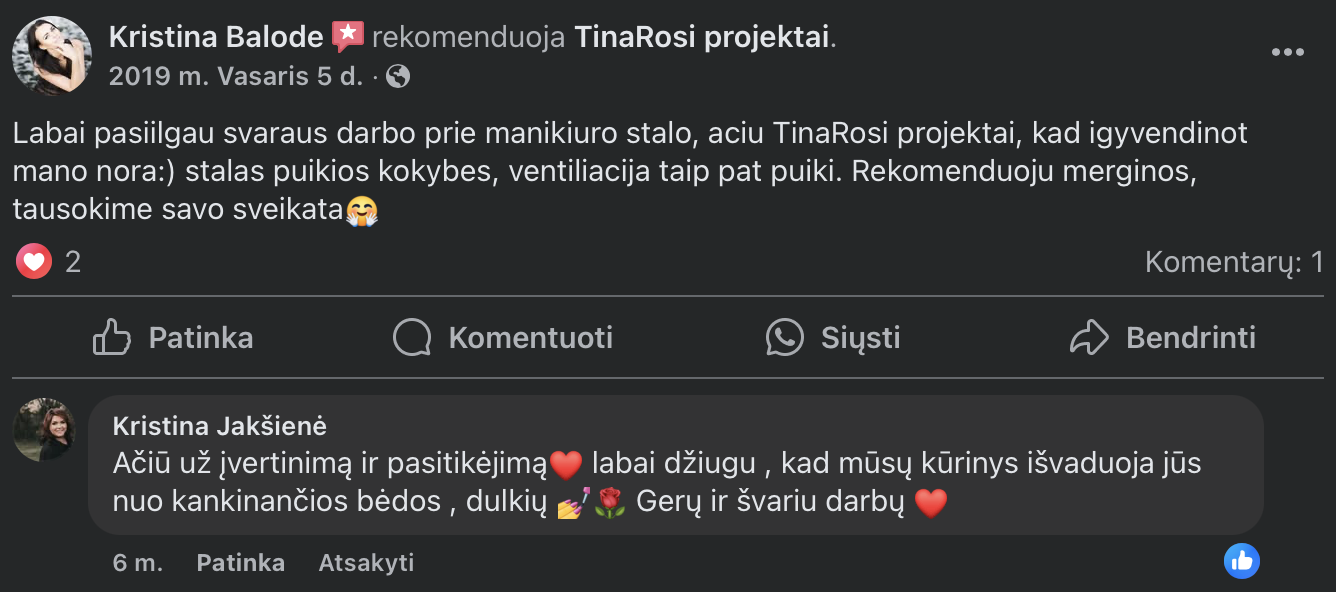Expand the Komentarų: 1 comments count
This screenshot has height=592, width=1336.
click(1234, 262)
